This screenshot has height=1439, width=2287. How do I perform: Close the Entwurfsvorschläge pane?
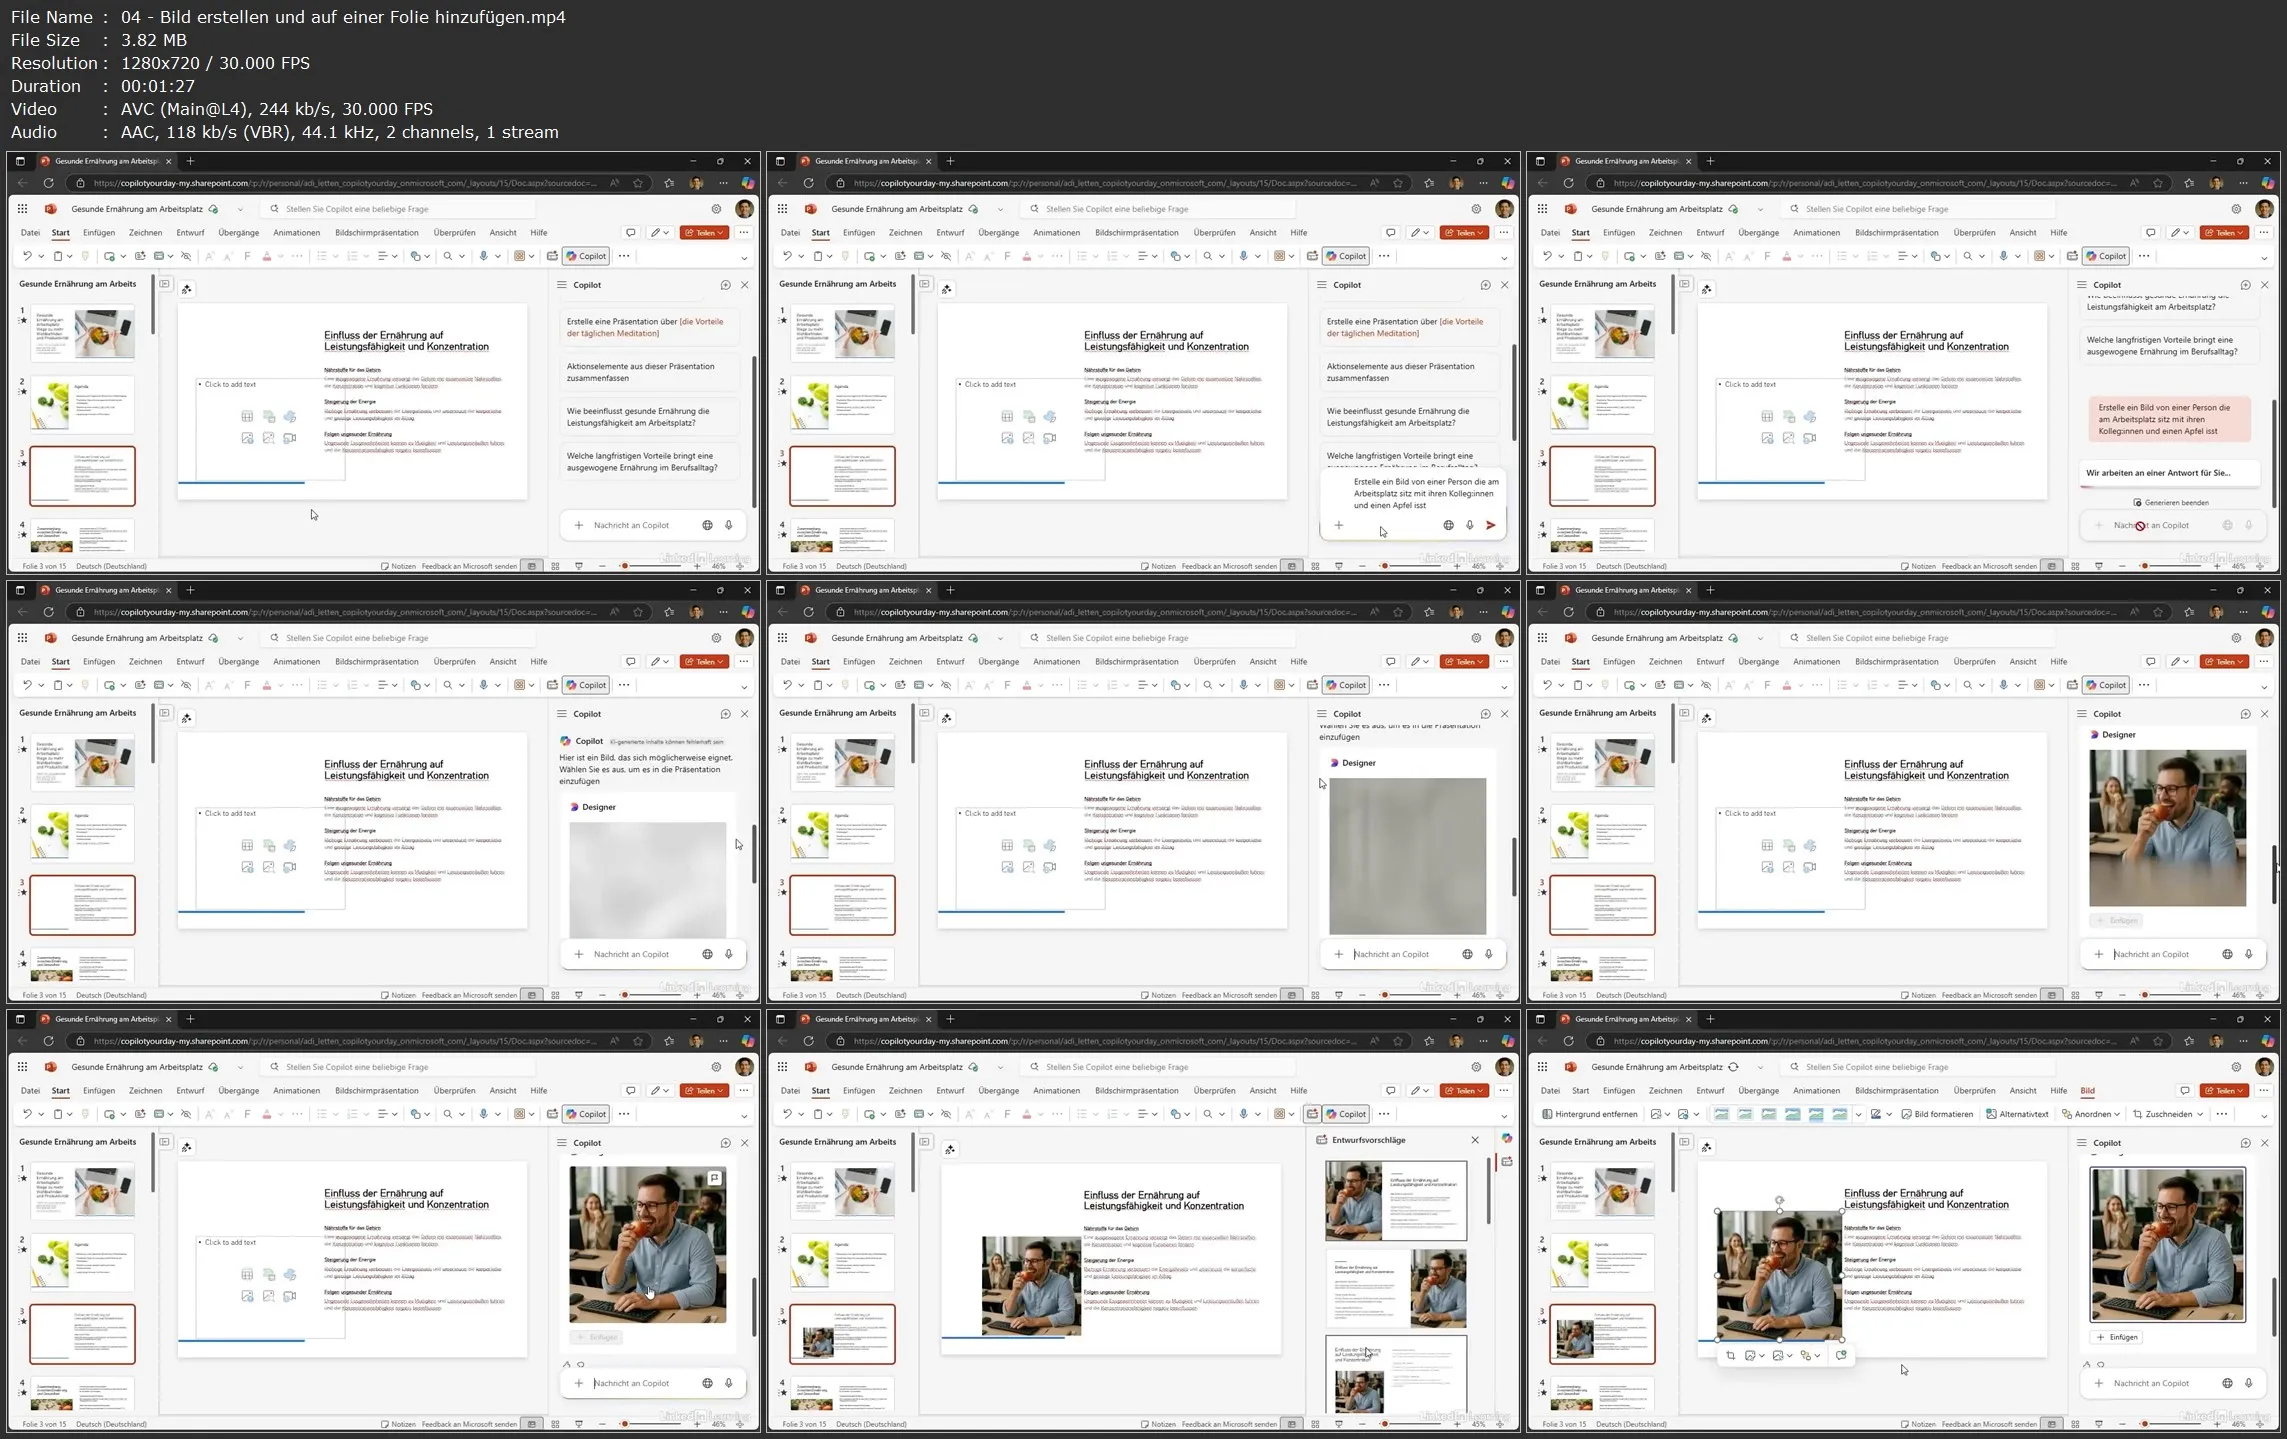pyautogui.click(x=1475, y=1140)
